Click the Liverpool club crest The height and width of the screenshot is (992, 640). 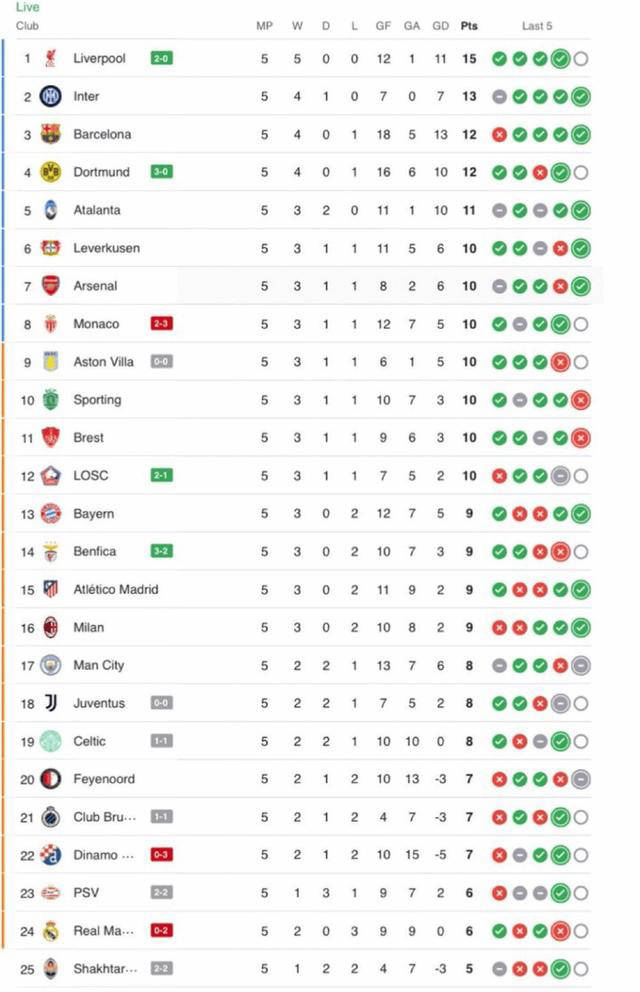(x=51, y=59)
